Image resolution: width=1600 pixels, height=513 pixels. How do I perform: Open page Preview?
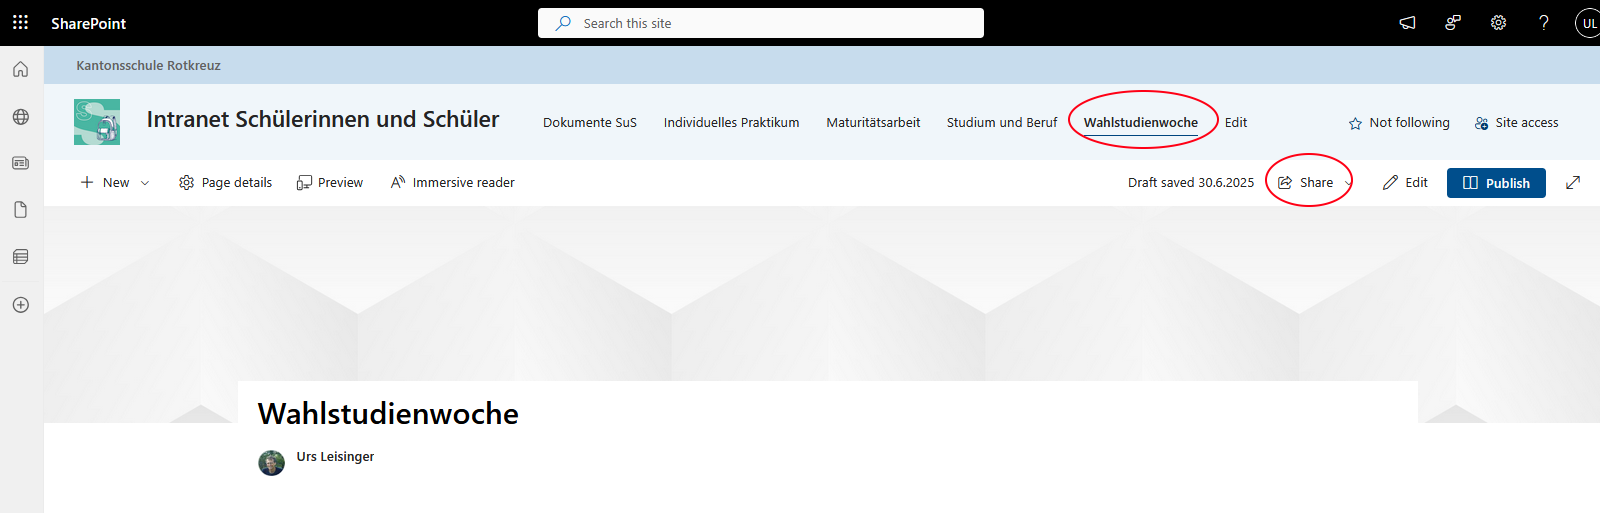coord(329,183)
